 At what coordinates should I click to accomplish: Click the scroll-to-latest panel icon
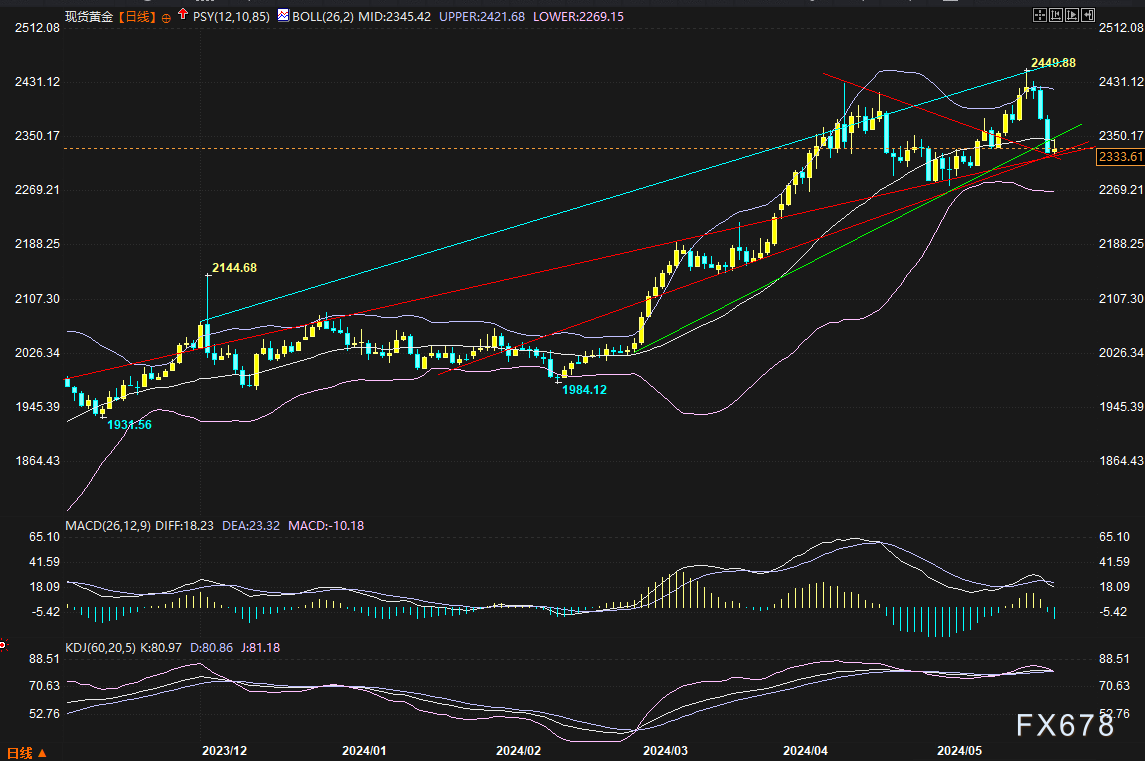[x=1088, y=15]
